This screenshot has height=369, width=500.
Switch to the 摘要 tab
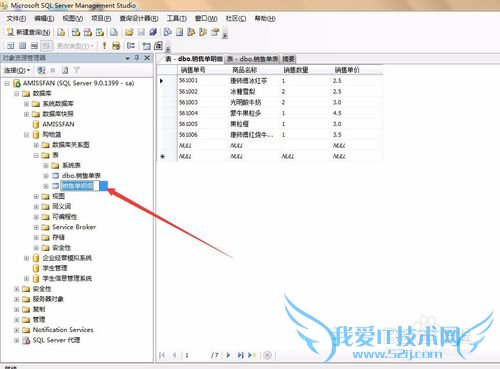coord(288,59)
